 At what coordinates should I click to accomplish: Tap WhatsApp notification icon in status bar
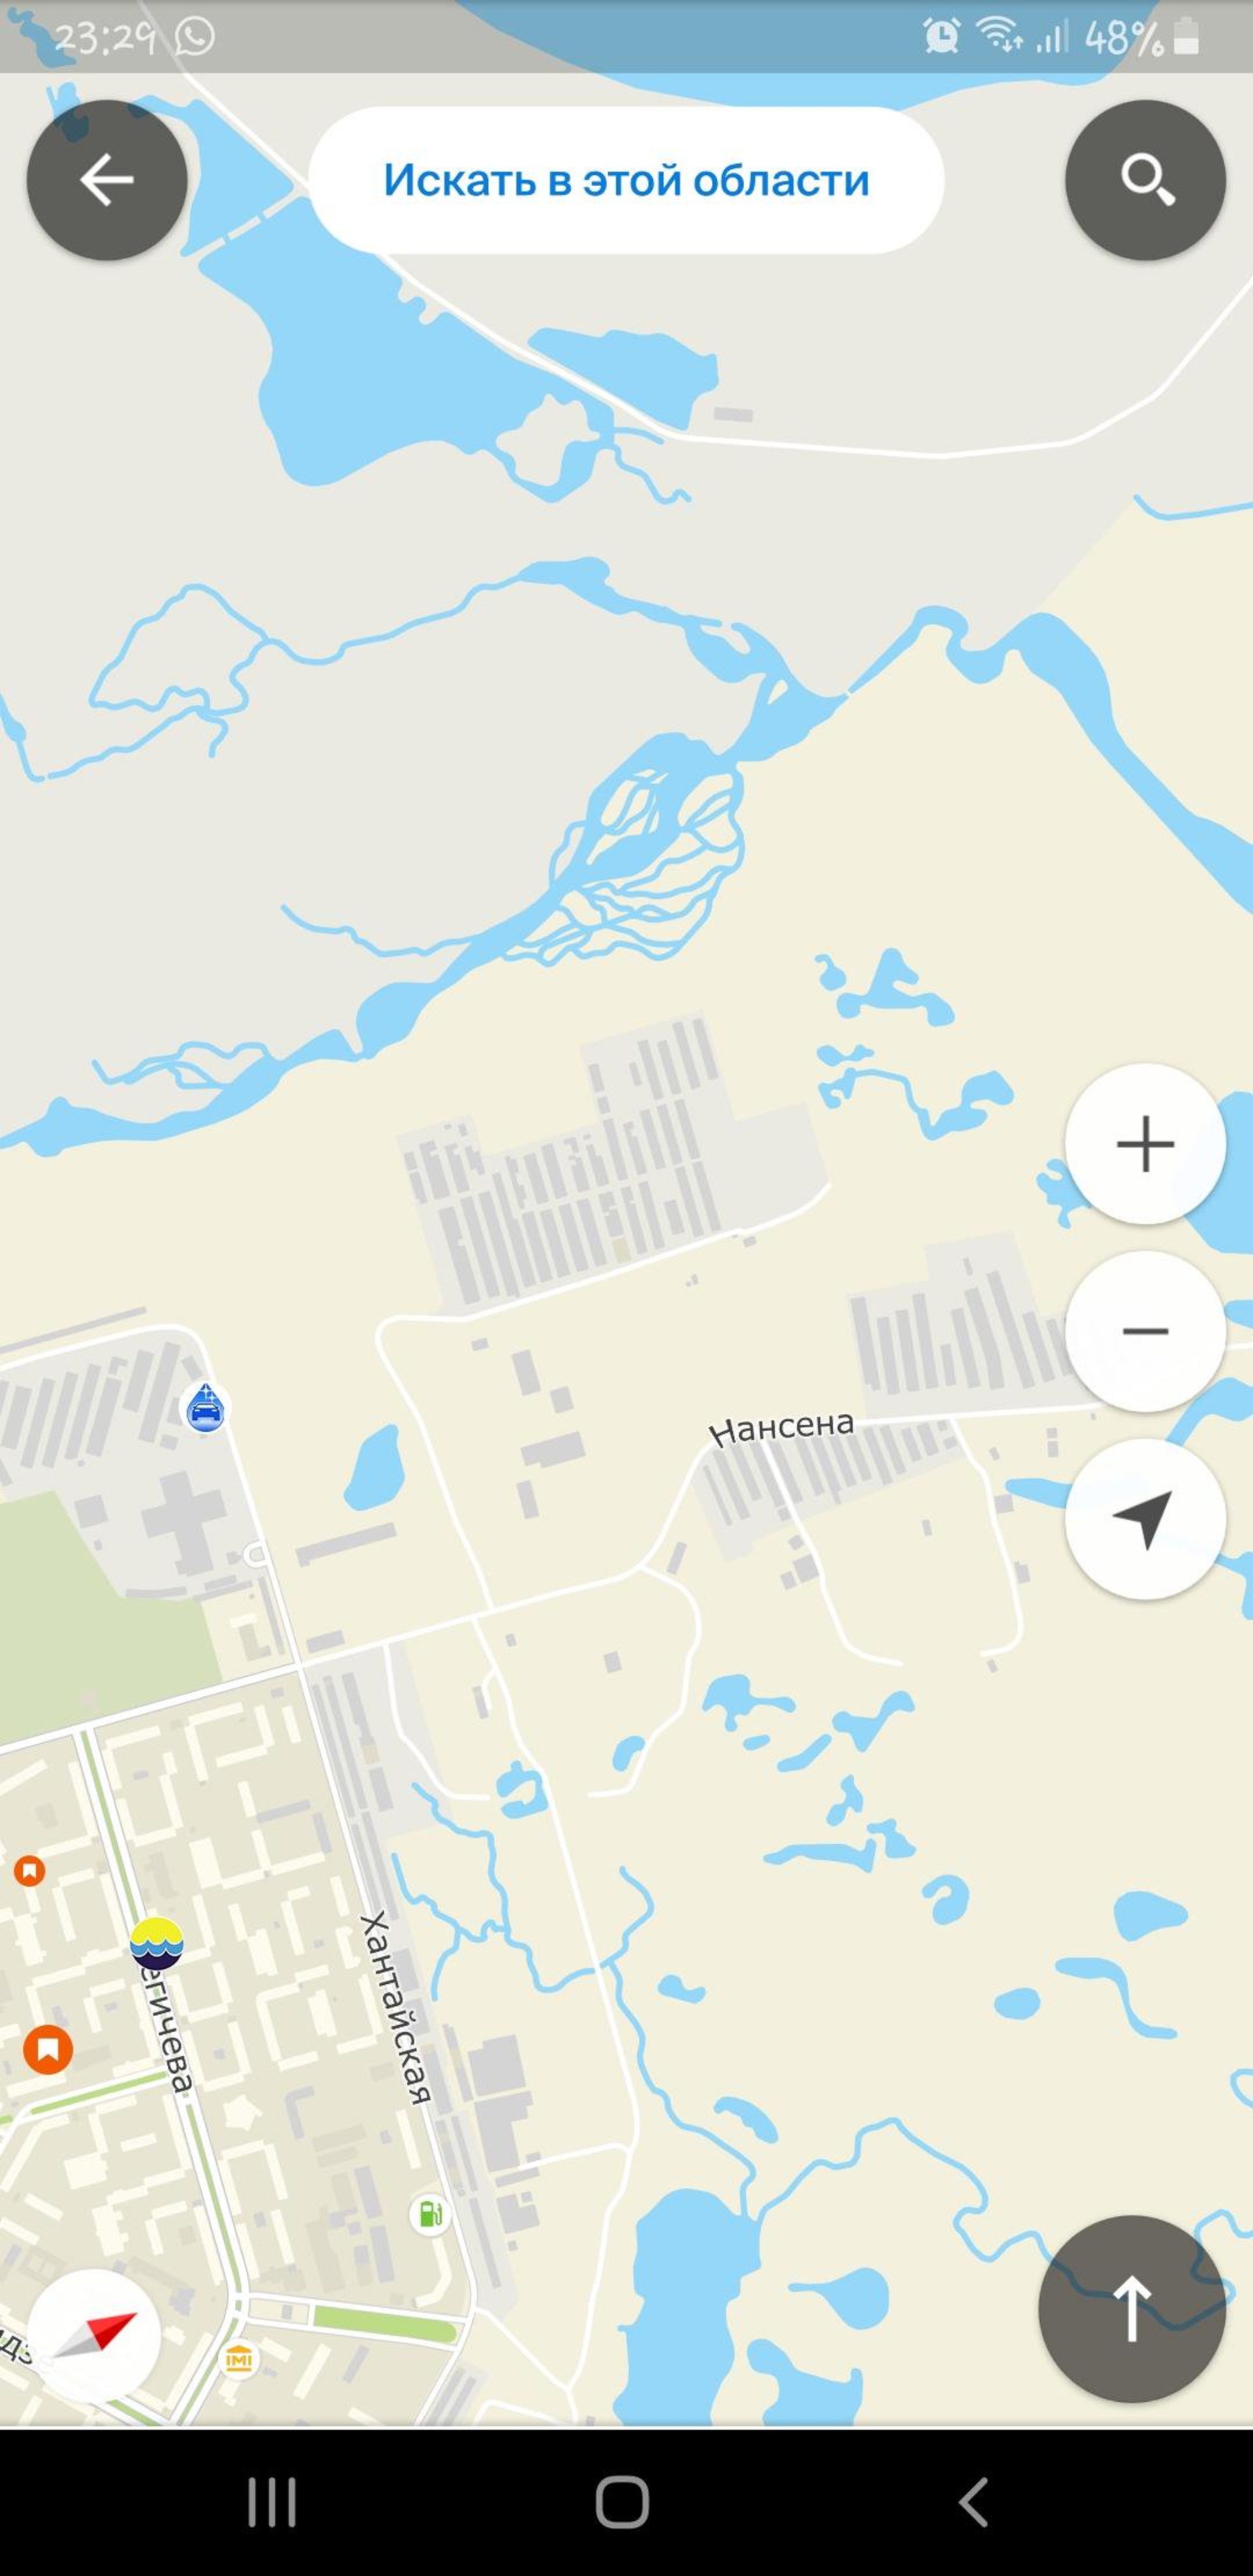(x=195, y=37)
